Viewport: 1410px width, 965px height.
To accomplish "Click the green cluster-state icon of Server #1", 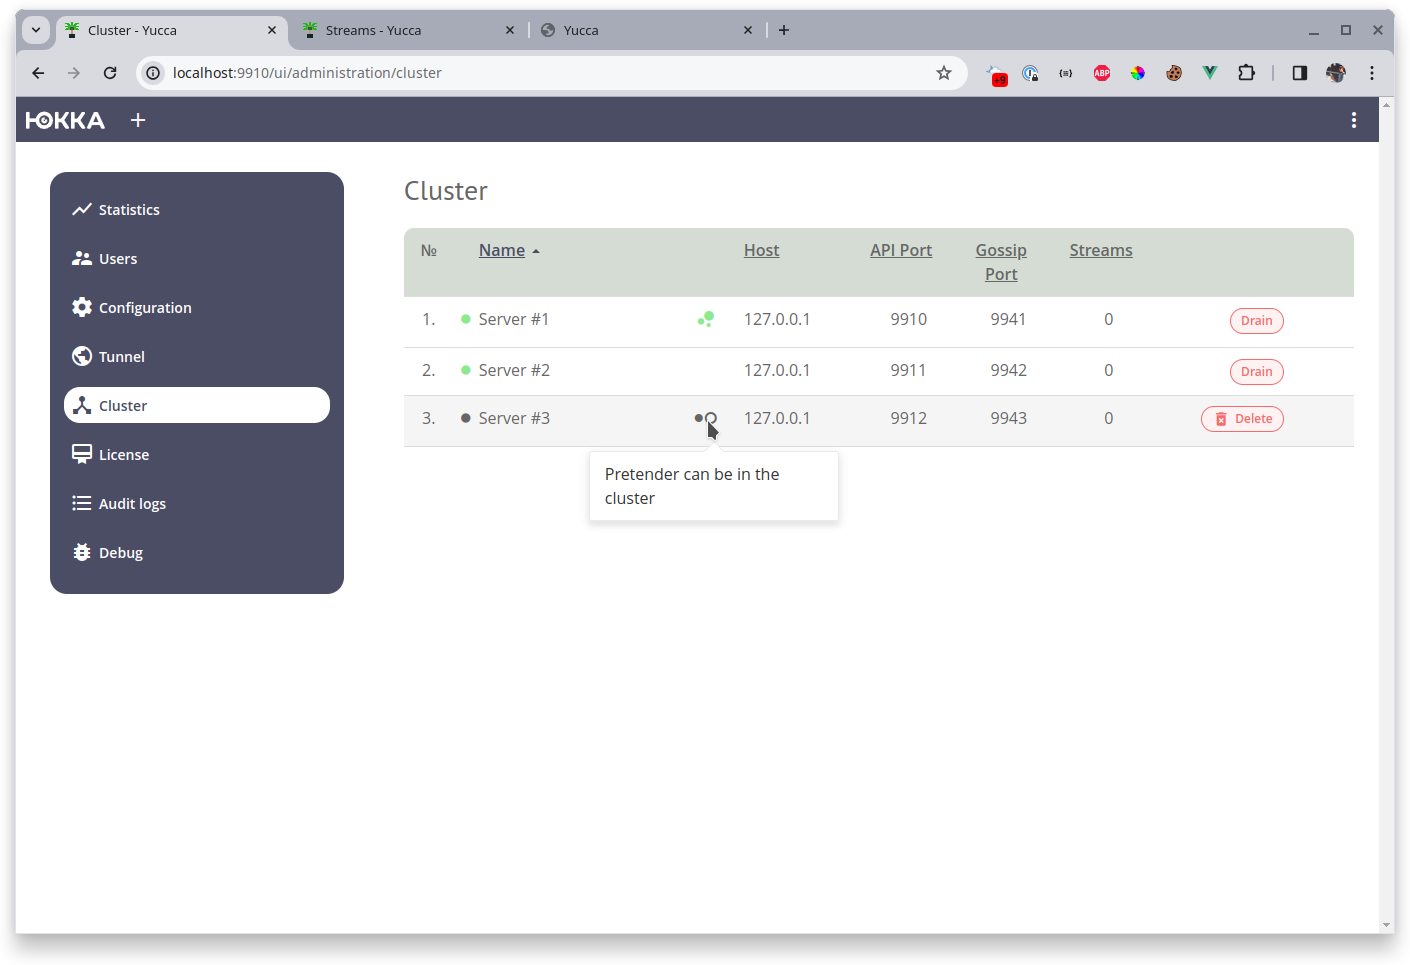I will click(706, 319).
